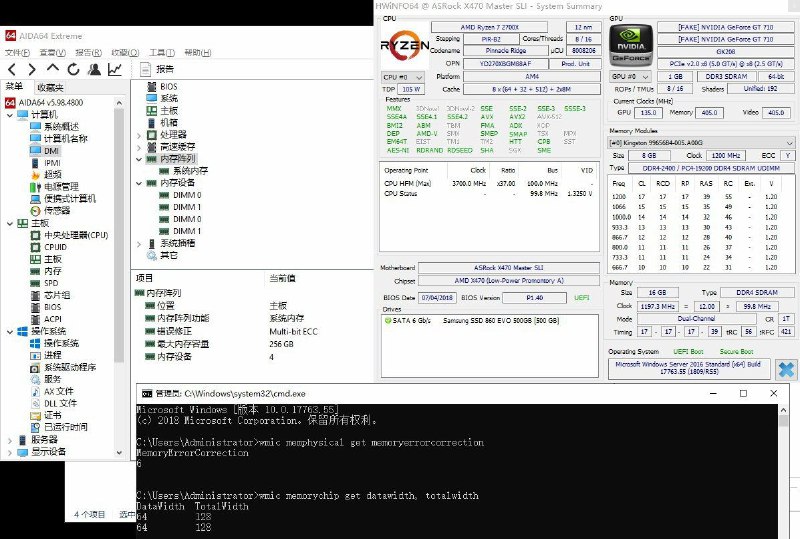
Task: Select 计算机名称 in the left tree
Action: (x=65, y=139)
